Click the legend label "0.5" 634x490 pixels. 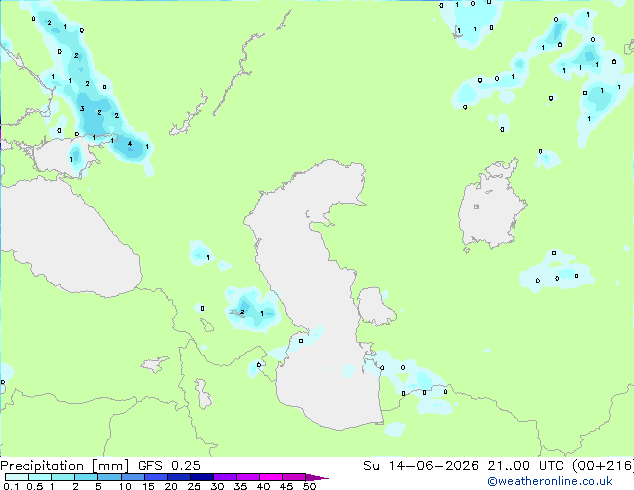(x=35, y=486)
